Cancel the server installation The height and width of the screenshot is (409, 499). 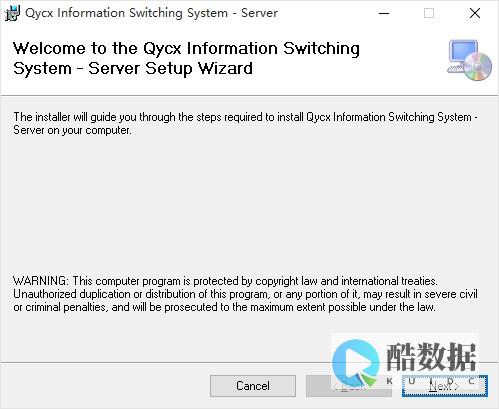tap(253, 386)
